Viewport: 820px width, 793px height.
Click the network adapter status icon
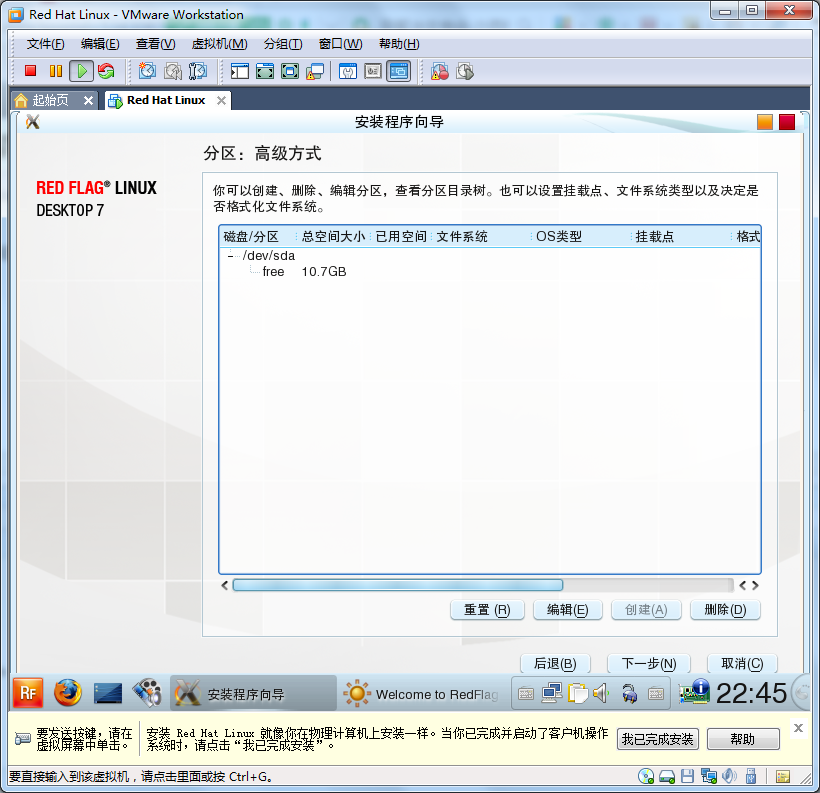tap(709, 776)
